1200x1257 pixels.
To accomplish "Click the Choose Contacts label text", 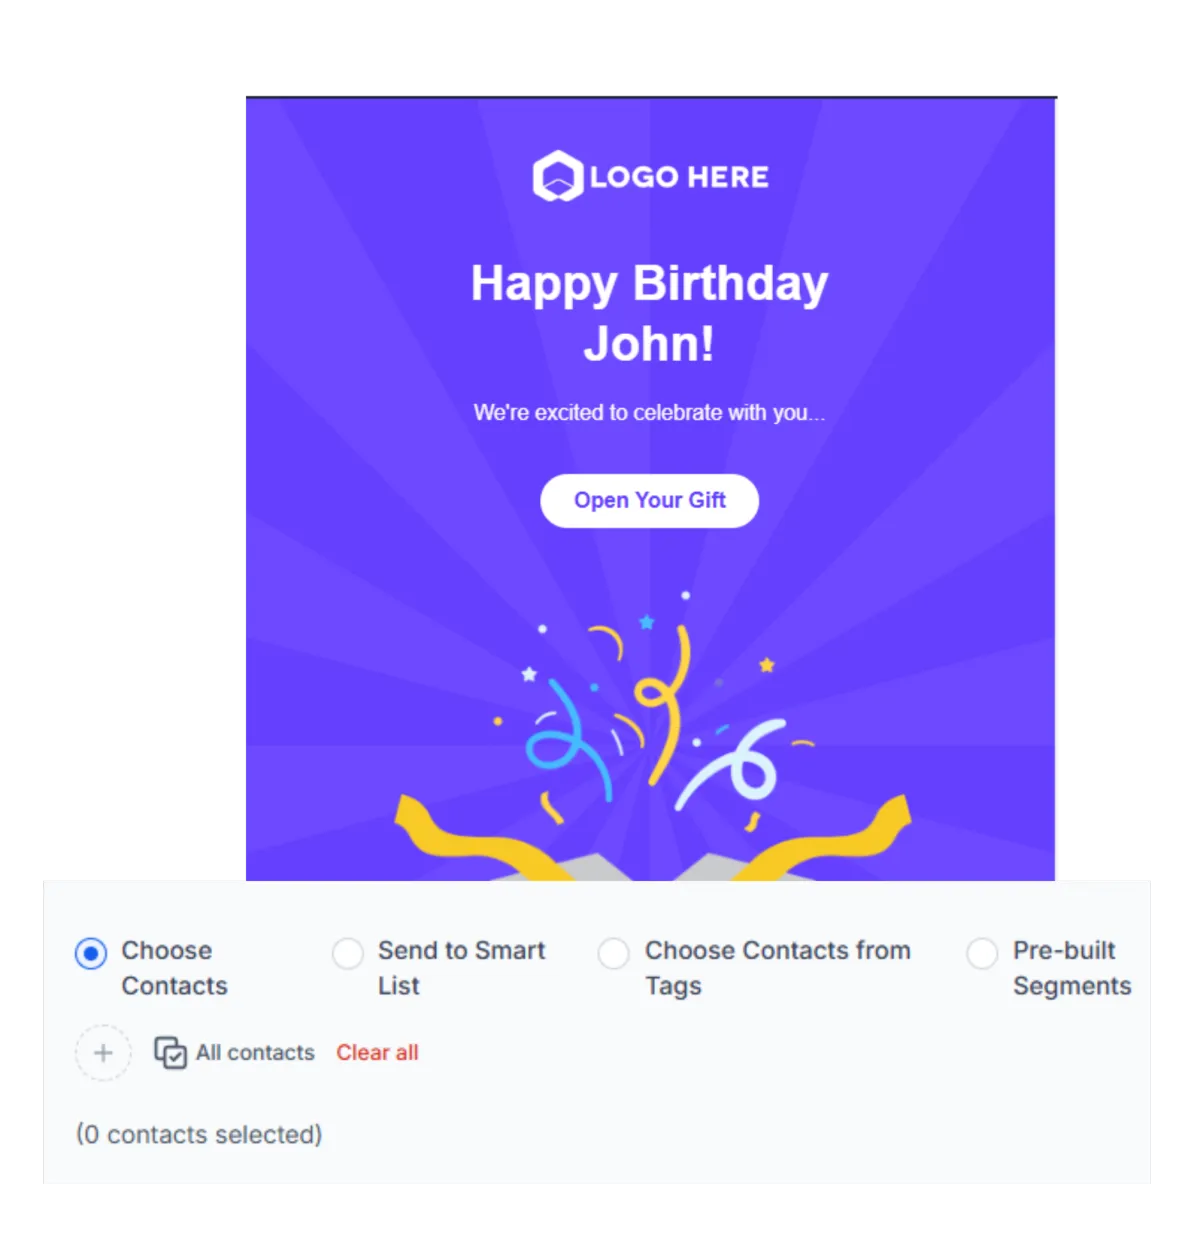I will click(x=175, y=968).
